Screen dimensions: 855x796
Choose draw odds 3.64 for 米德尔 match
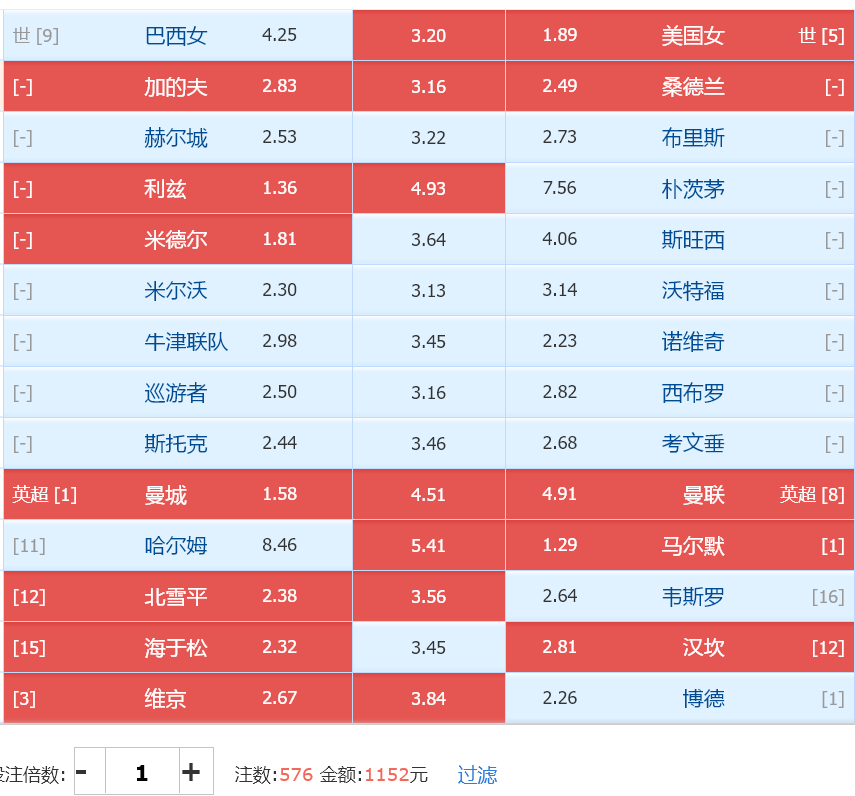tap(429, 239)
